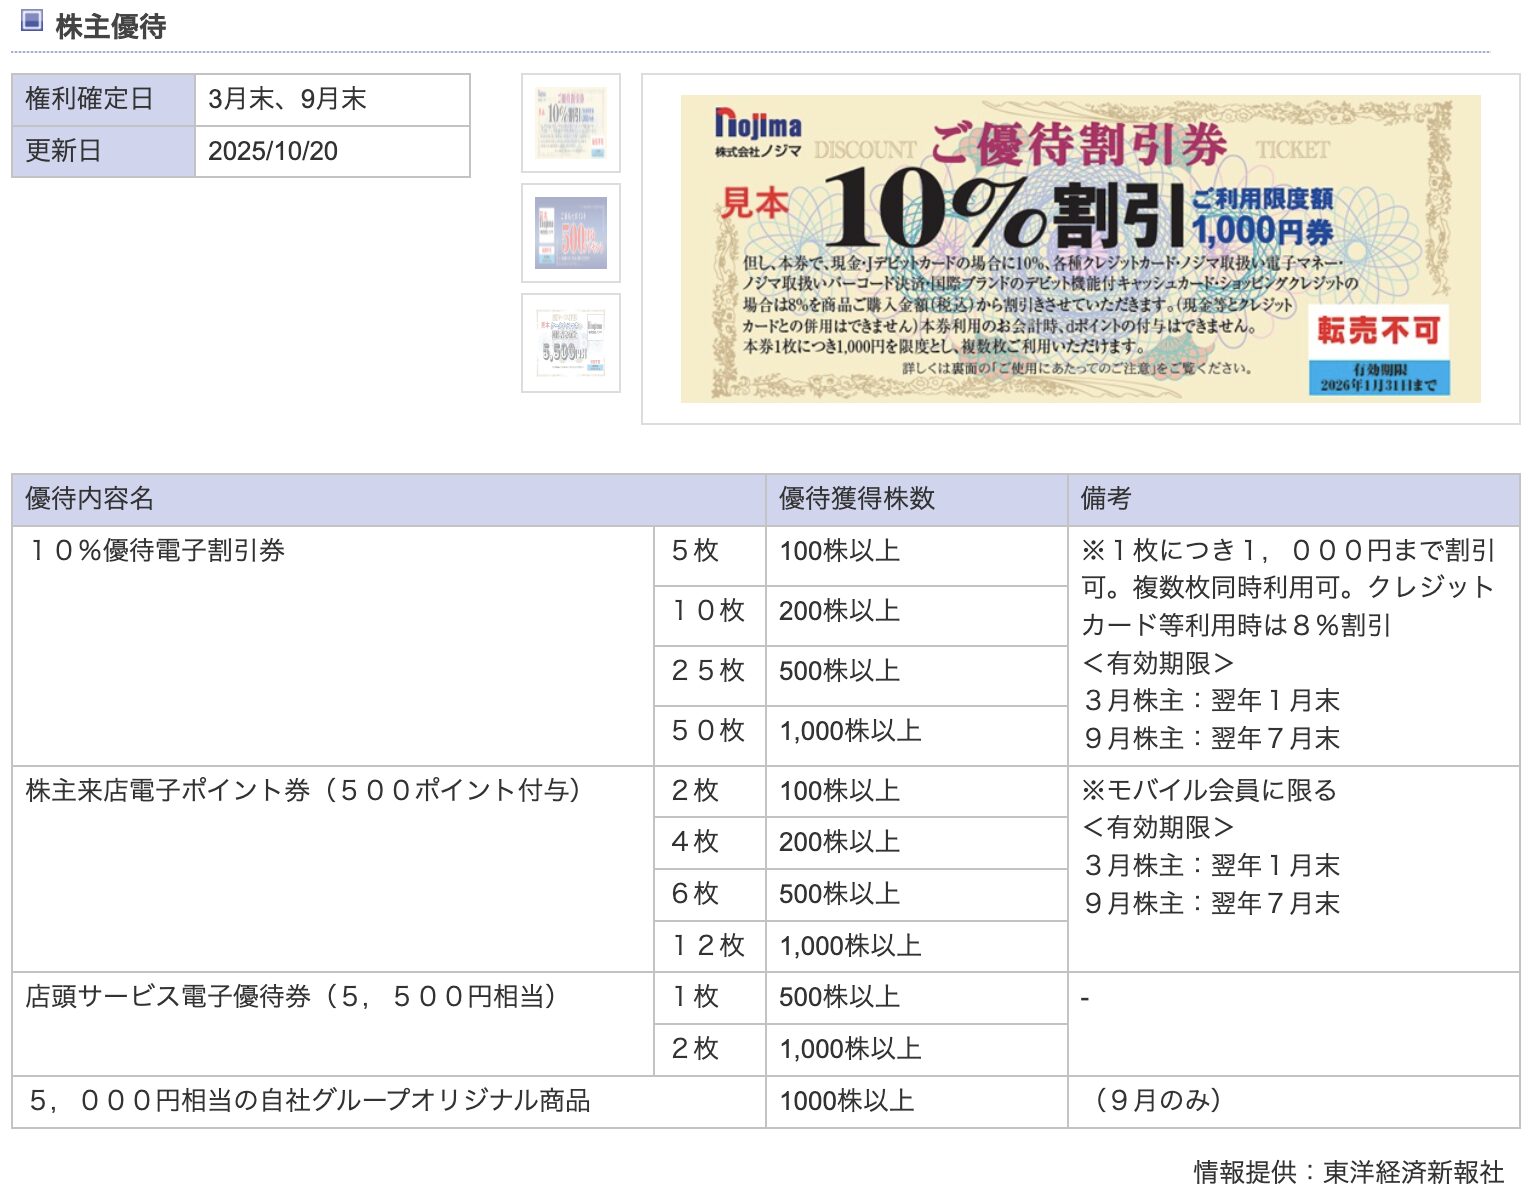1530x1202 pixels.
Task: Click the 情報提供：東洋経済新報社 credit text
Action: [1348, 1171]
